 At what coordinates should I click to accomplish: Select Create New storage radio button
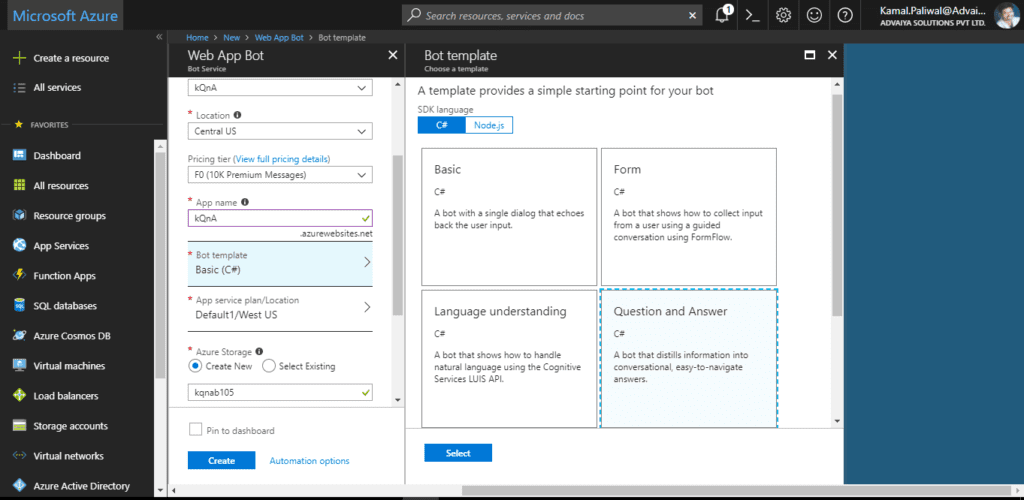tap(195, 366)
